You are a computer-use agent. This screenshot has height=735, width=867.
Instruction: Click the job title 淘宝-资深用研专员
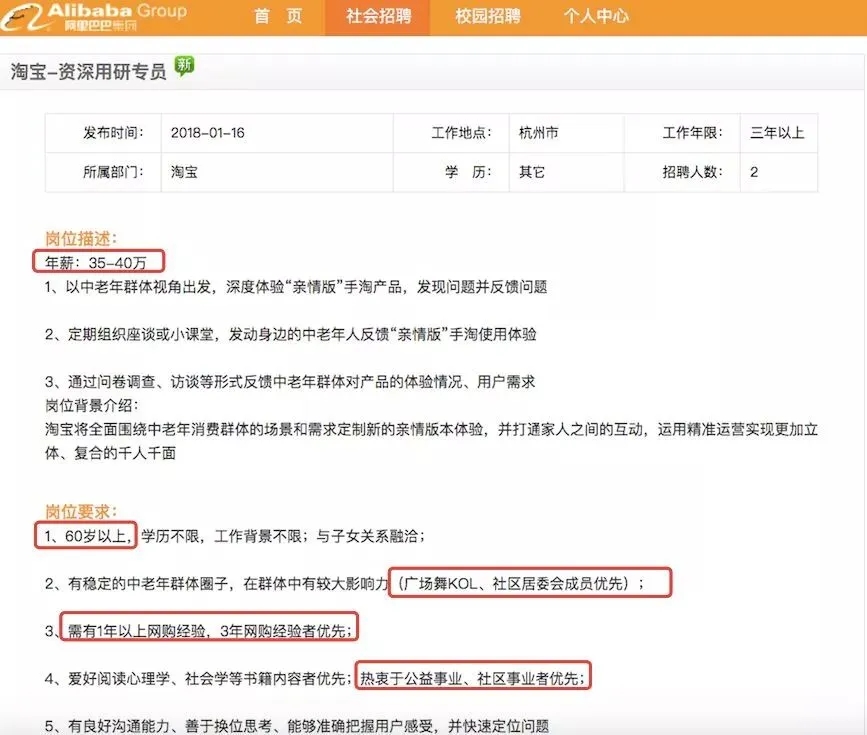[x=88, y=71]
